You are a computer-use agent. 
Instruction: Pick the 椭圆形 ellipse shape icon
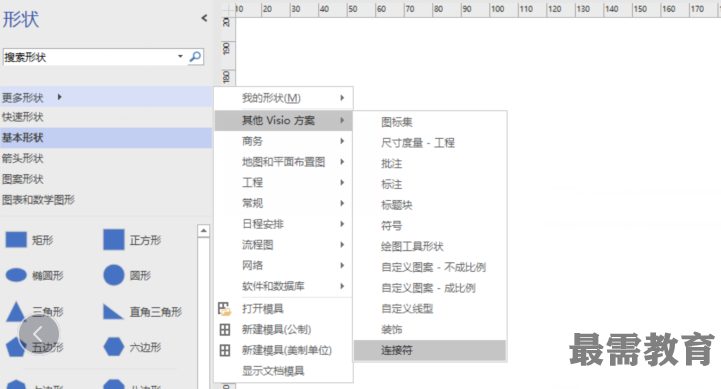pyautogui.click(x=16, y=275)
